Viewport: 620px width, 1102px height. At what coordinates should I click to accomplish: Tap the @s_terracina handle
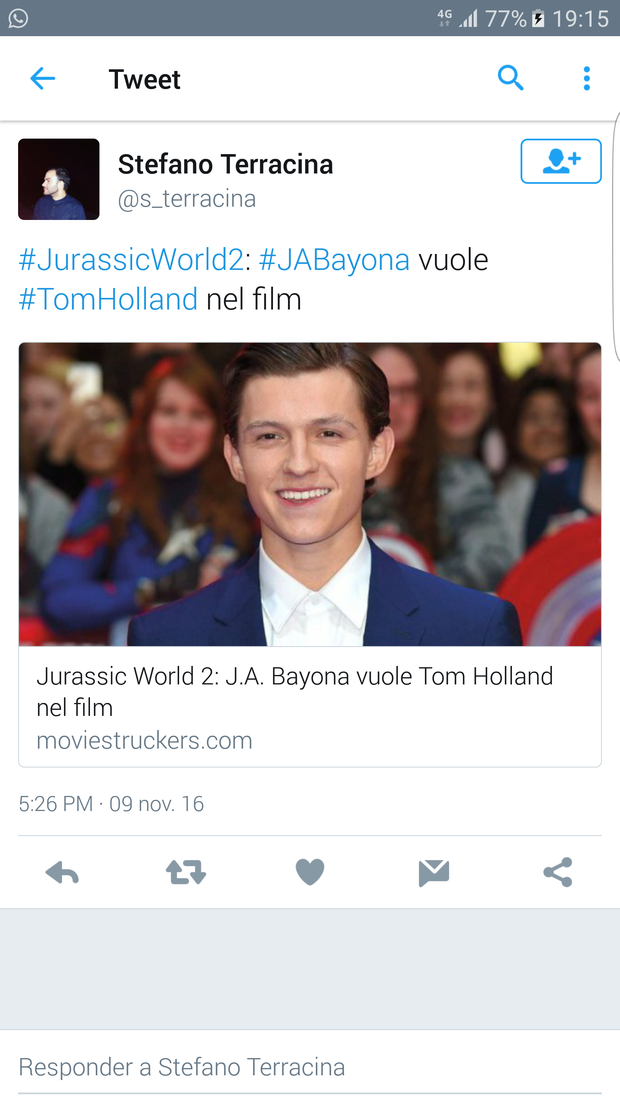[x=187, y=199]
